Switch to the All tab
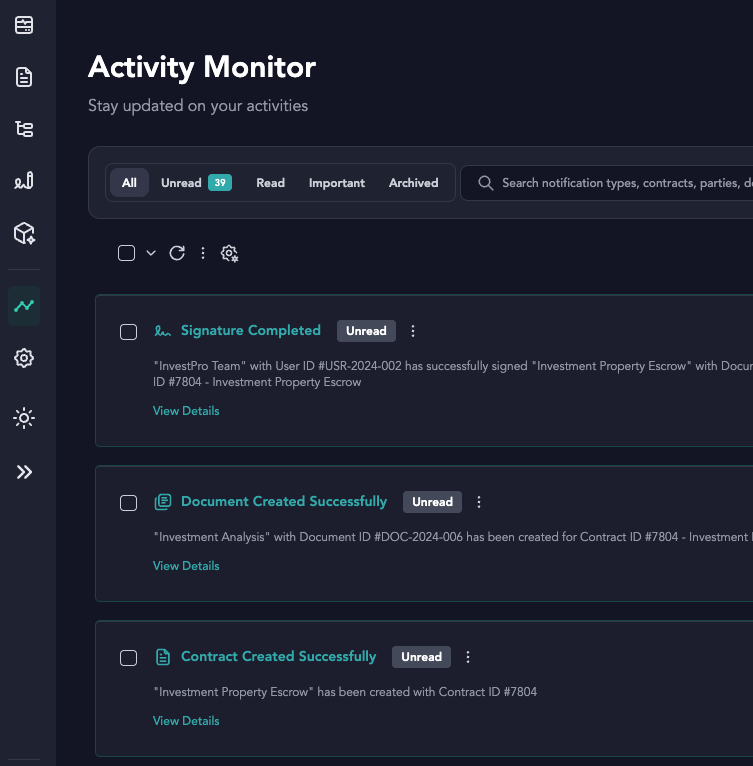Screen dimensions: 753x766 pos(129,183)
